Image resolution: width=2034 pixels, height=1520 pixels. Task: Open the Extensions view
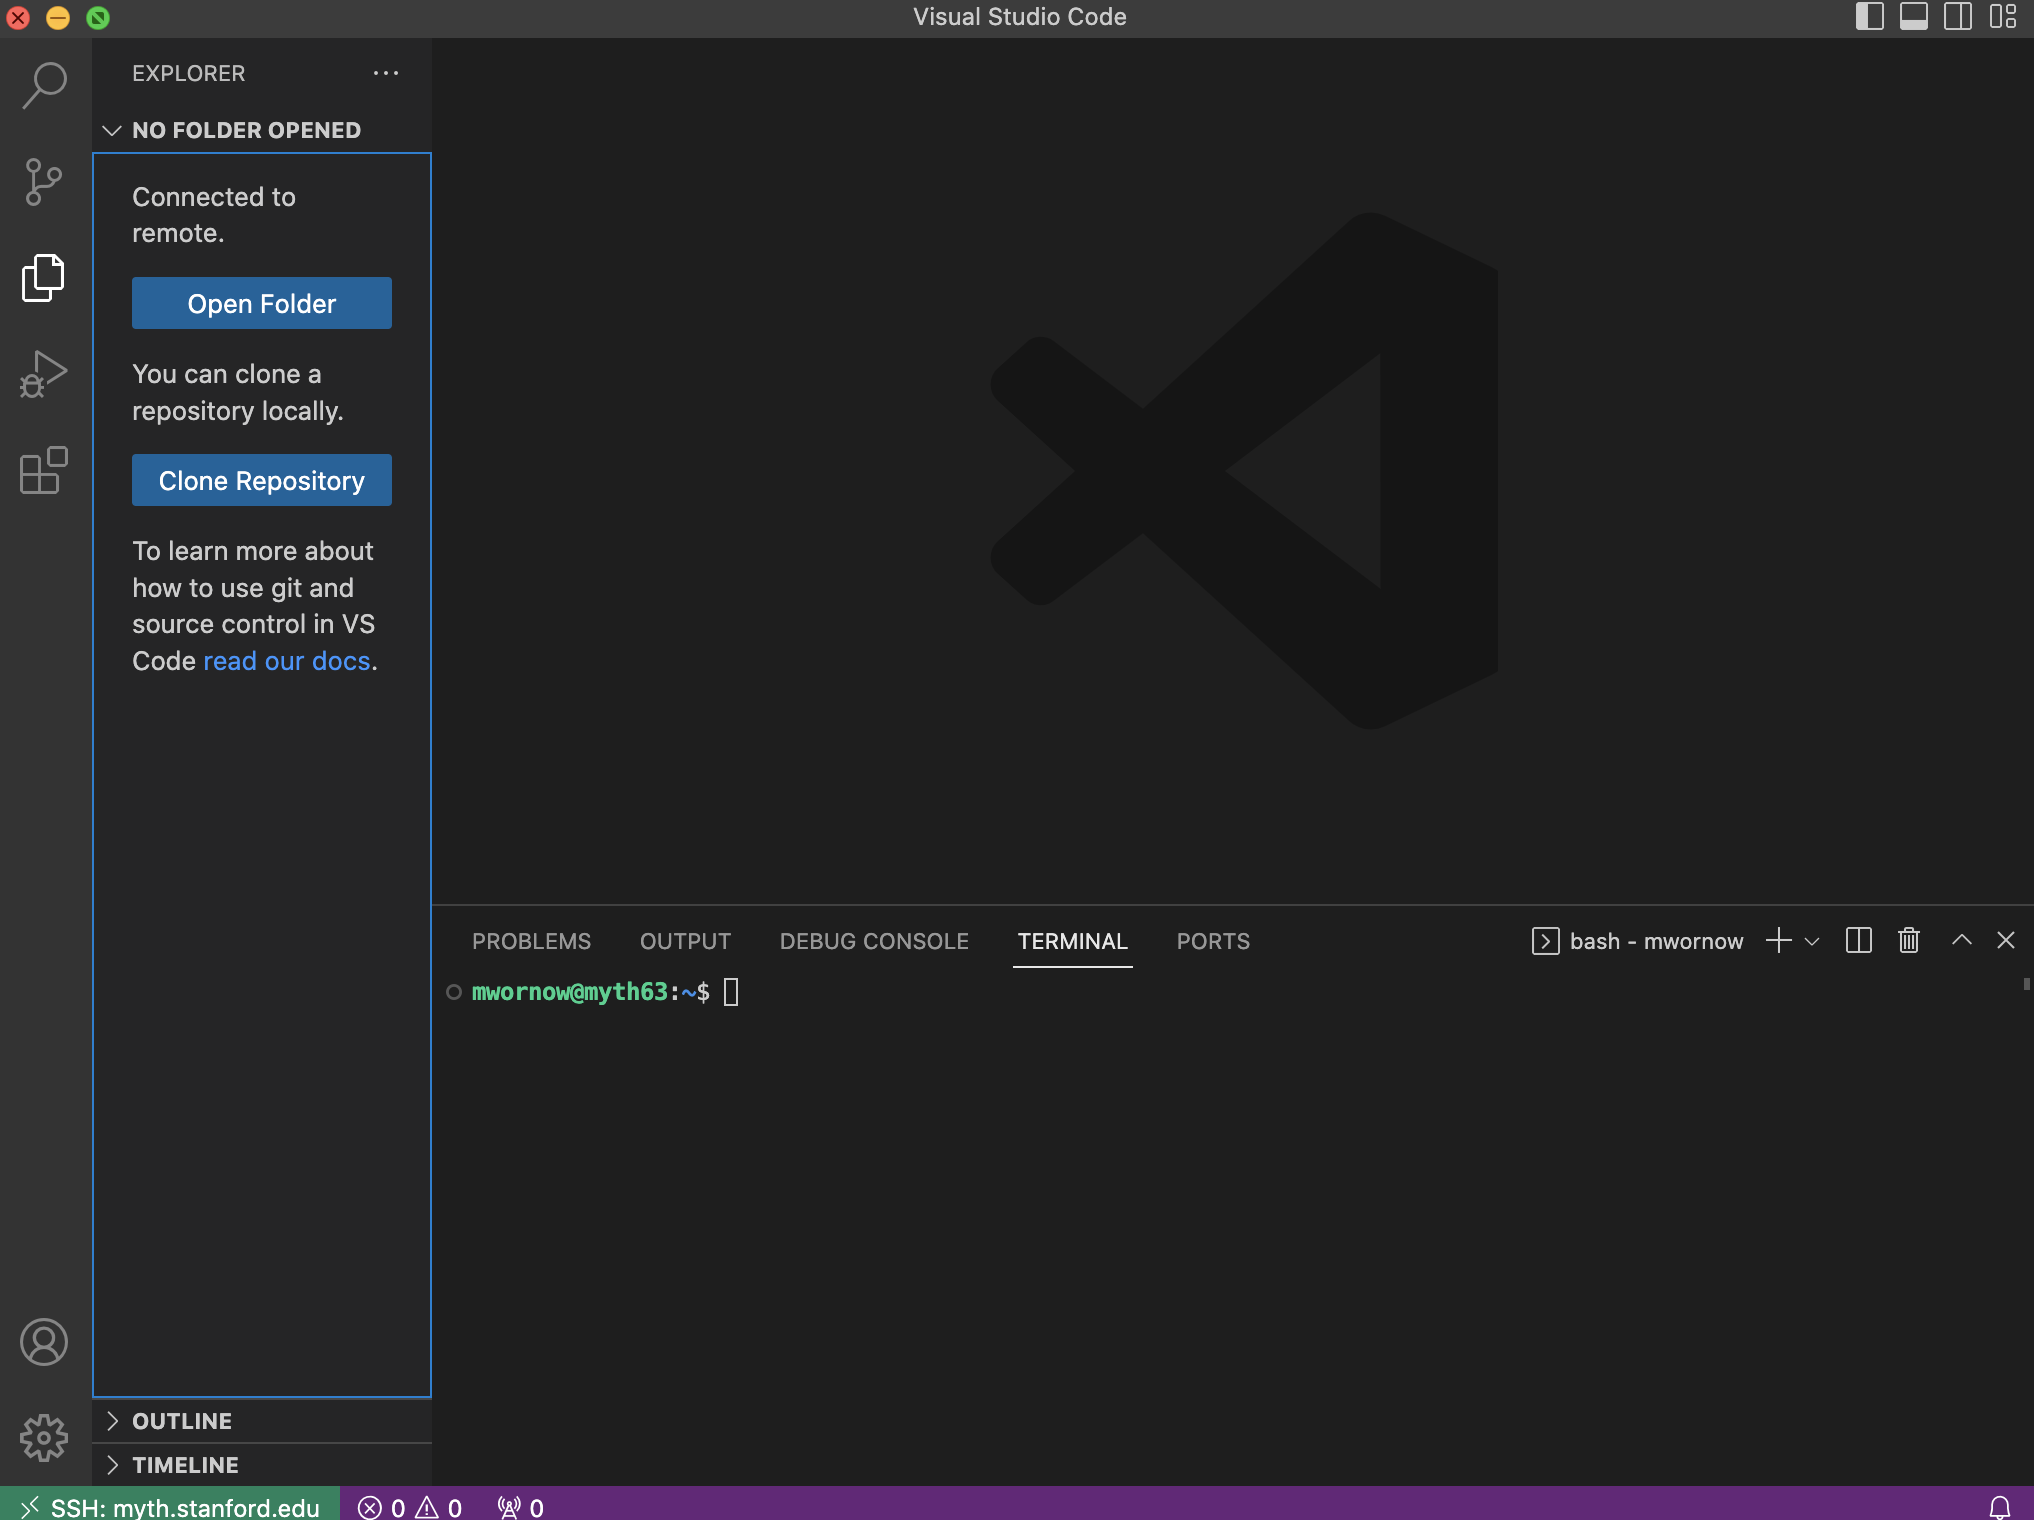44,470
